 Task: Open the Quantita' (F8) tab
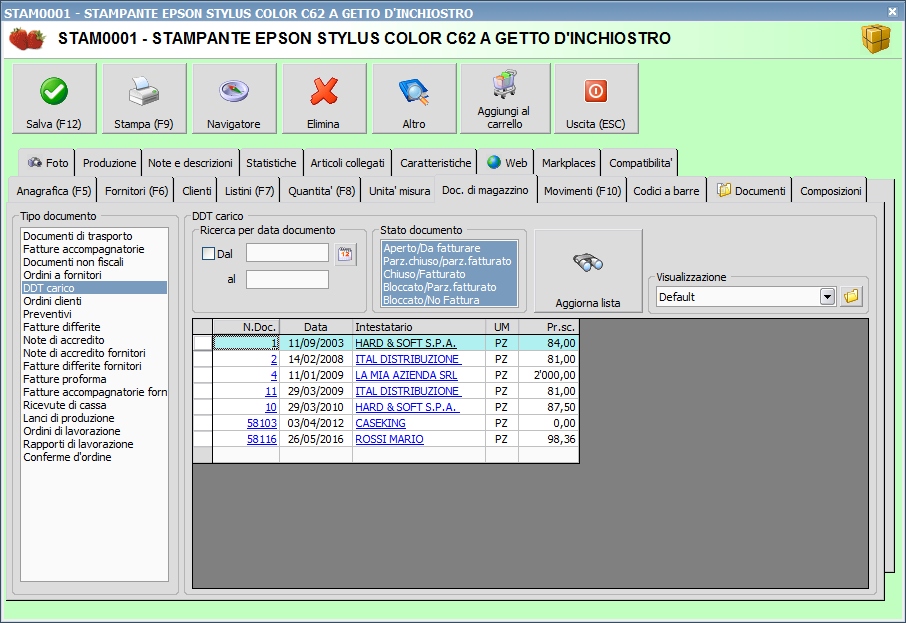tap(321, 191)
